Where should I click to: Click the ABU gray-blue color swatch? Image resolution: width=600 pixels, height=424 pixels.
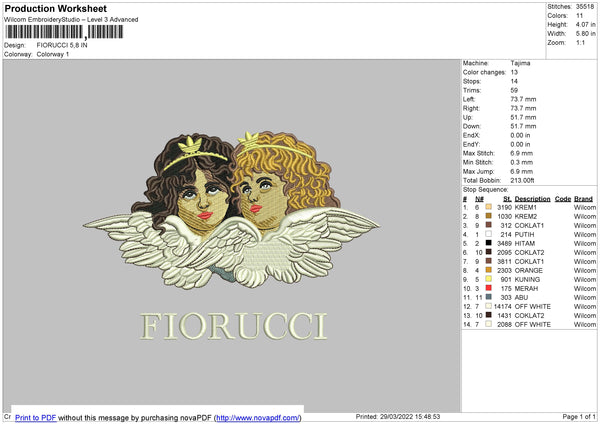click(488, 297)
